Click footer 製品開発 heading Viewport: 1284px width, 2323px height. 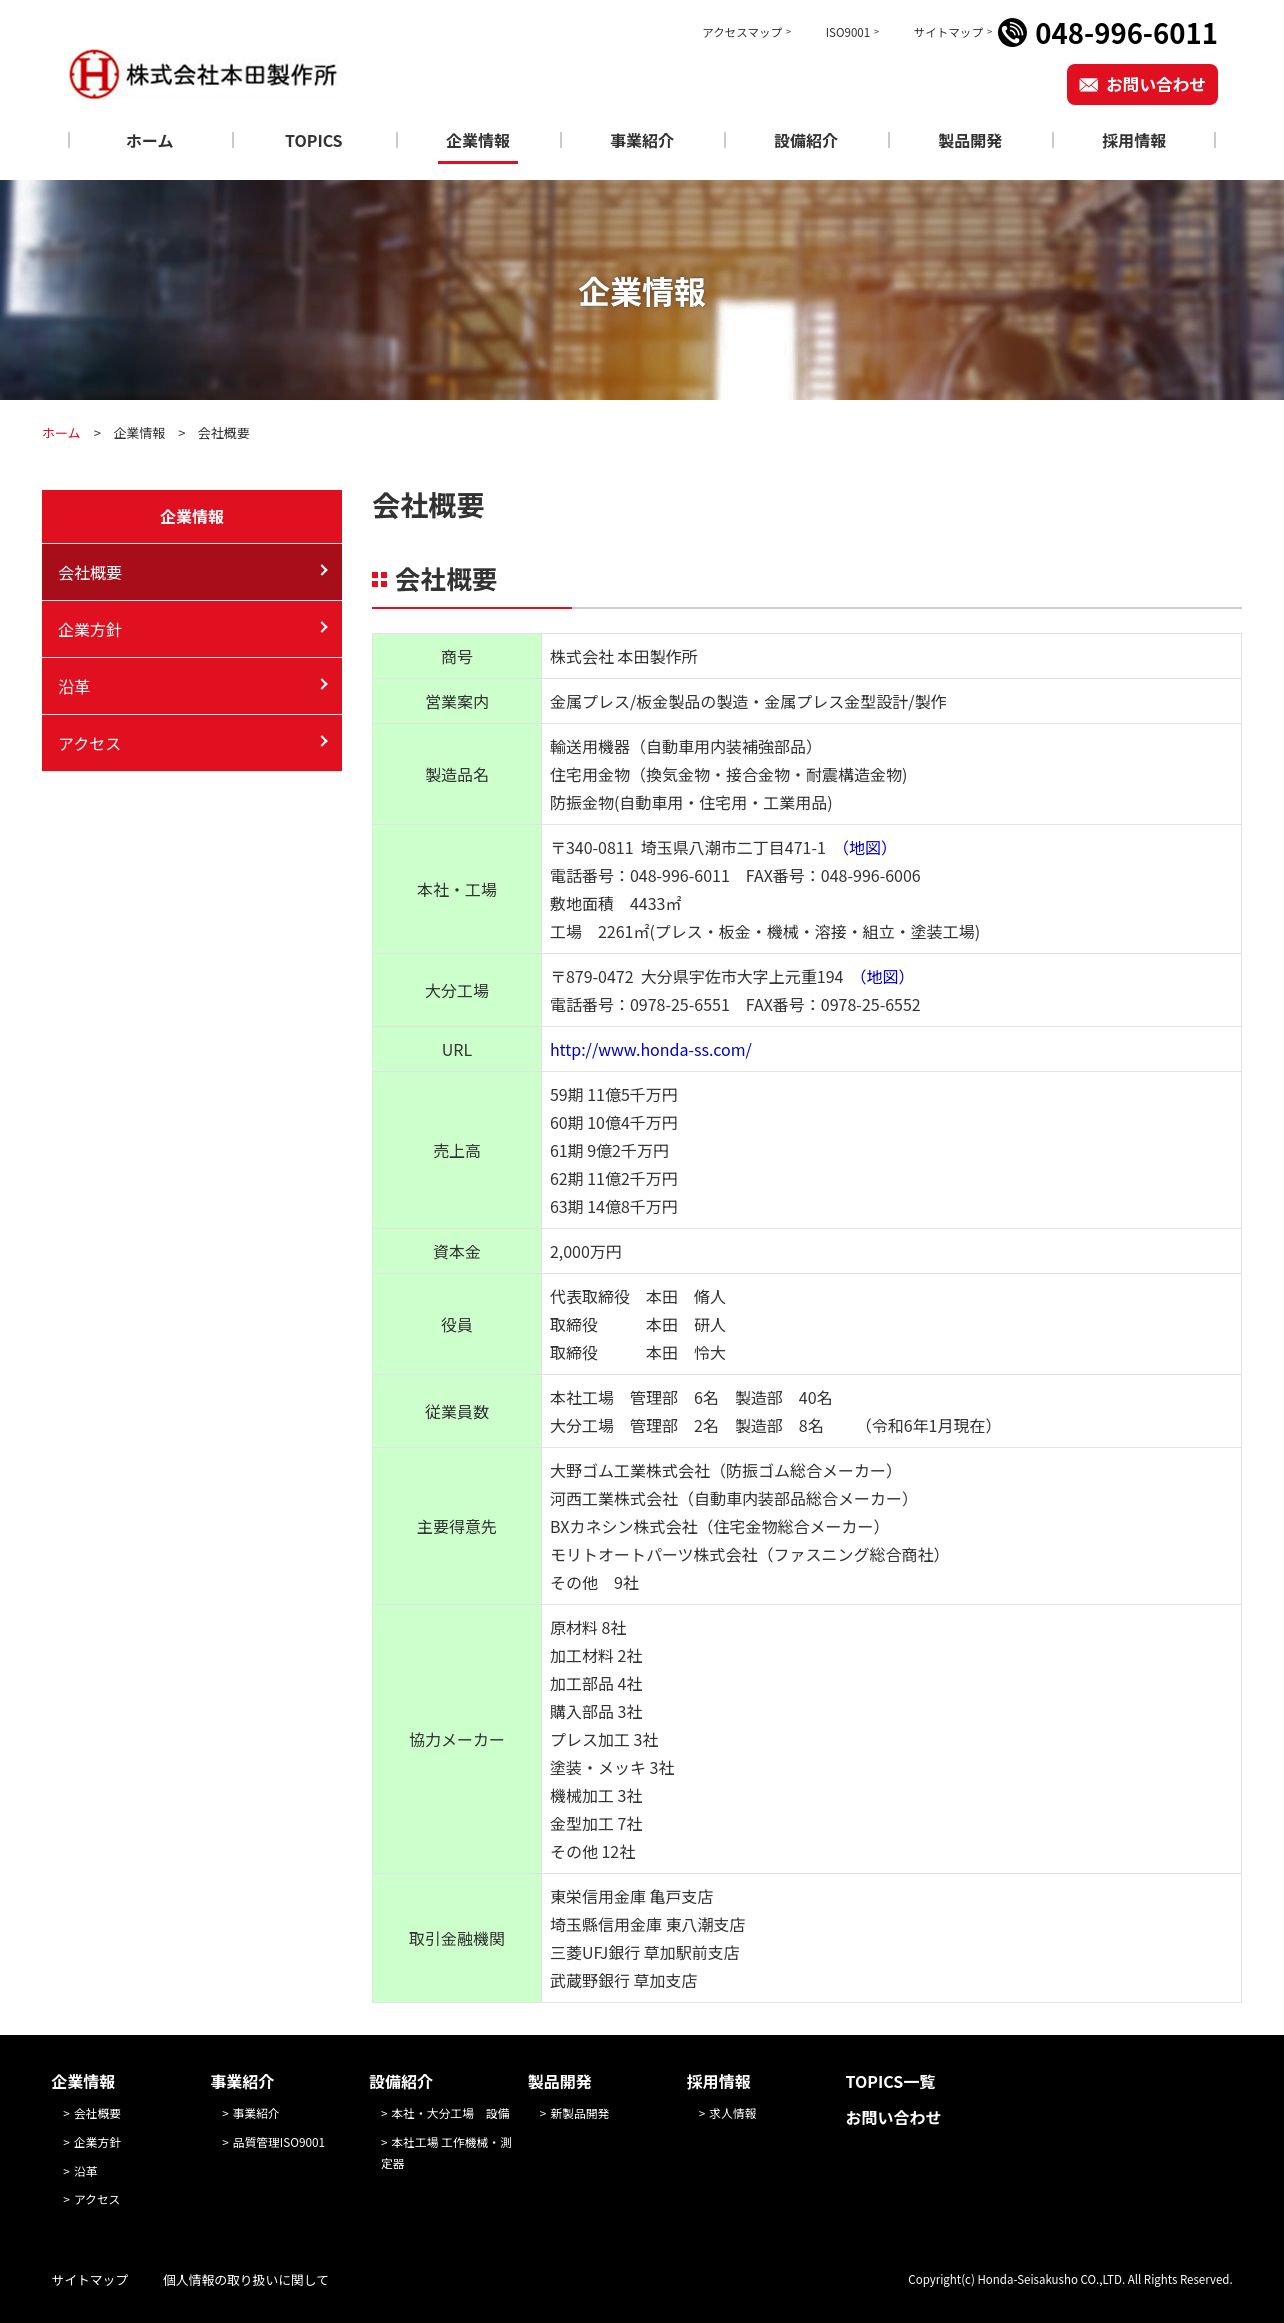560,2082
